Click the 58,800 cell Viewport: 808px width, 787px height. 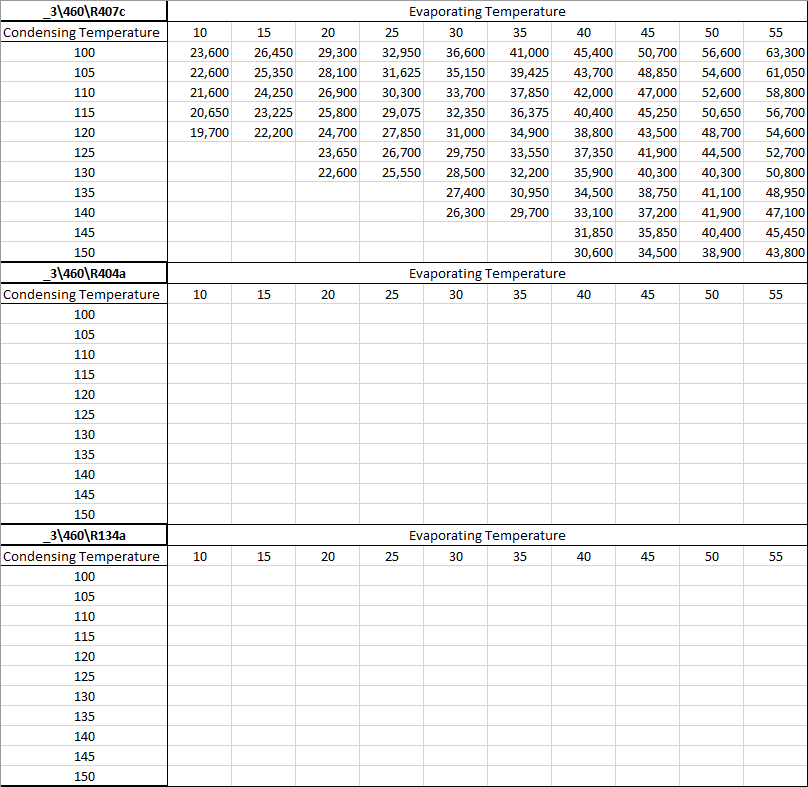click(x=775, y=93)
